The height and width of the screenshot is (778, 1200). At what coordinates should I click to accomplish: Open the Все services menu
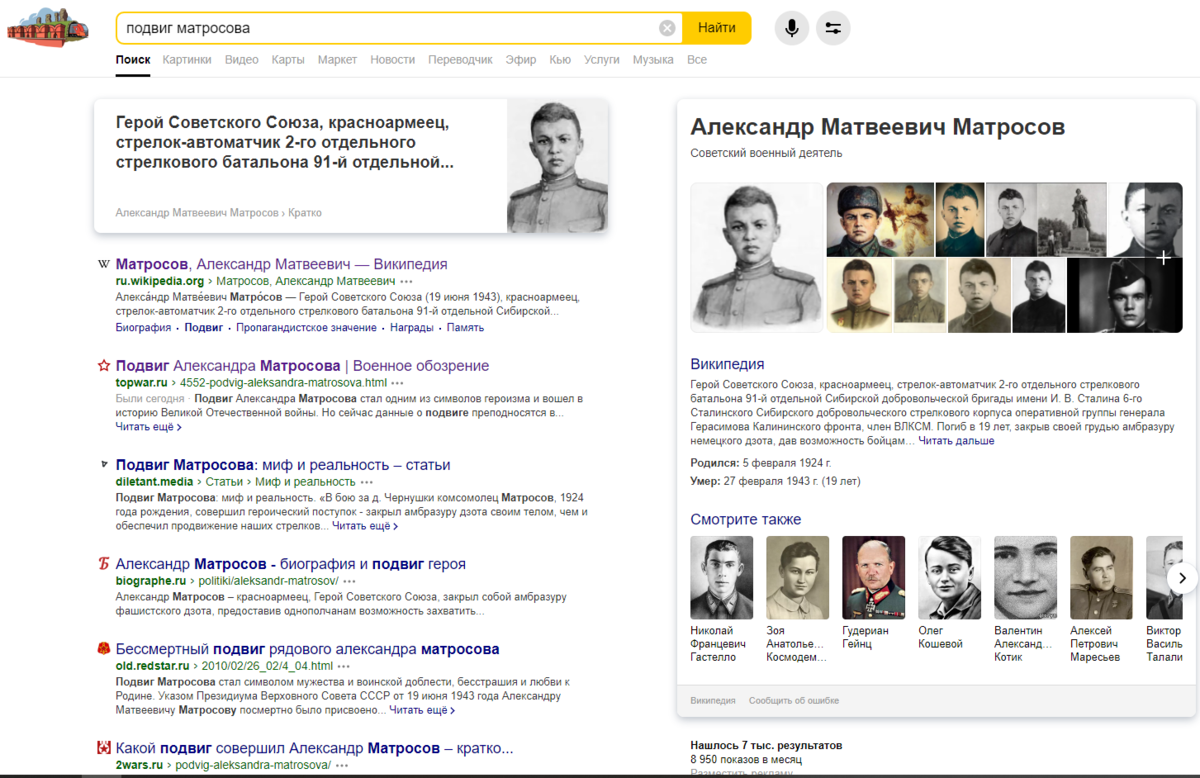[x=697, y=60]
